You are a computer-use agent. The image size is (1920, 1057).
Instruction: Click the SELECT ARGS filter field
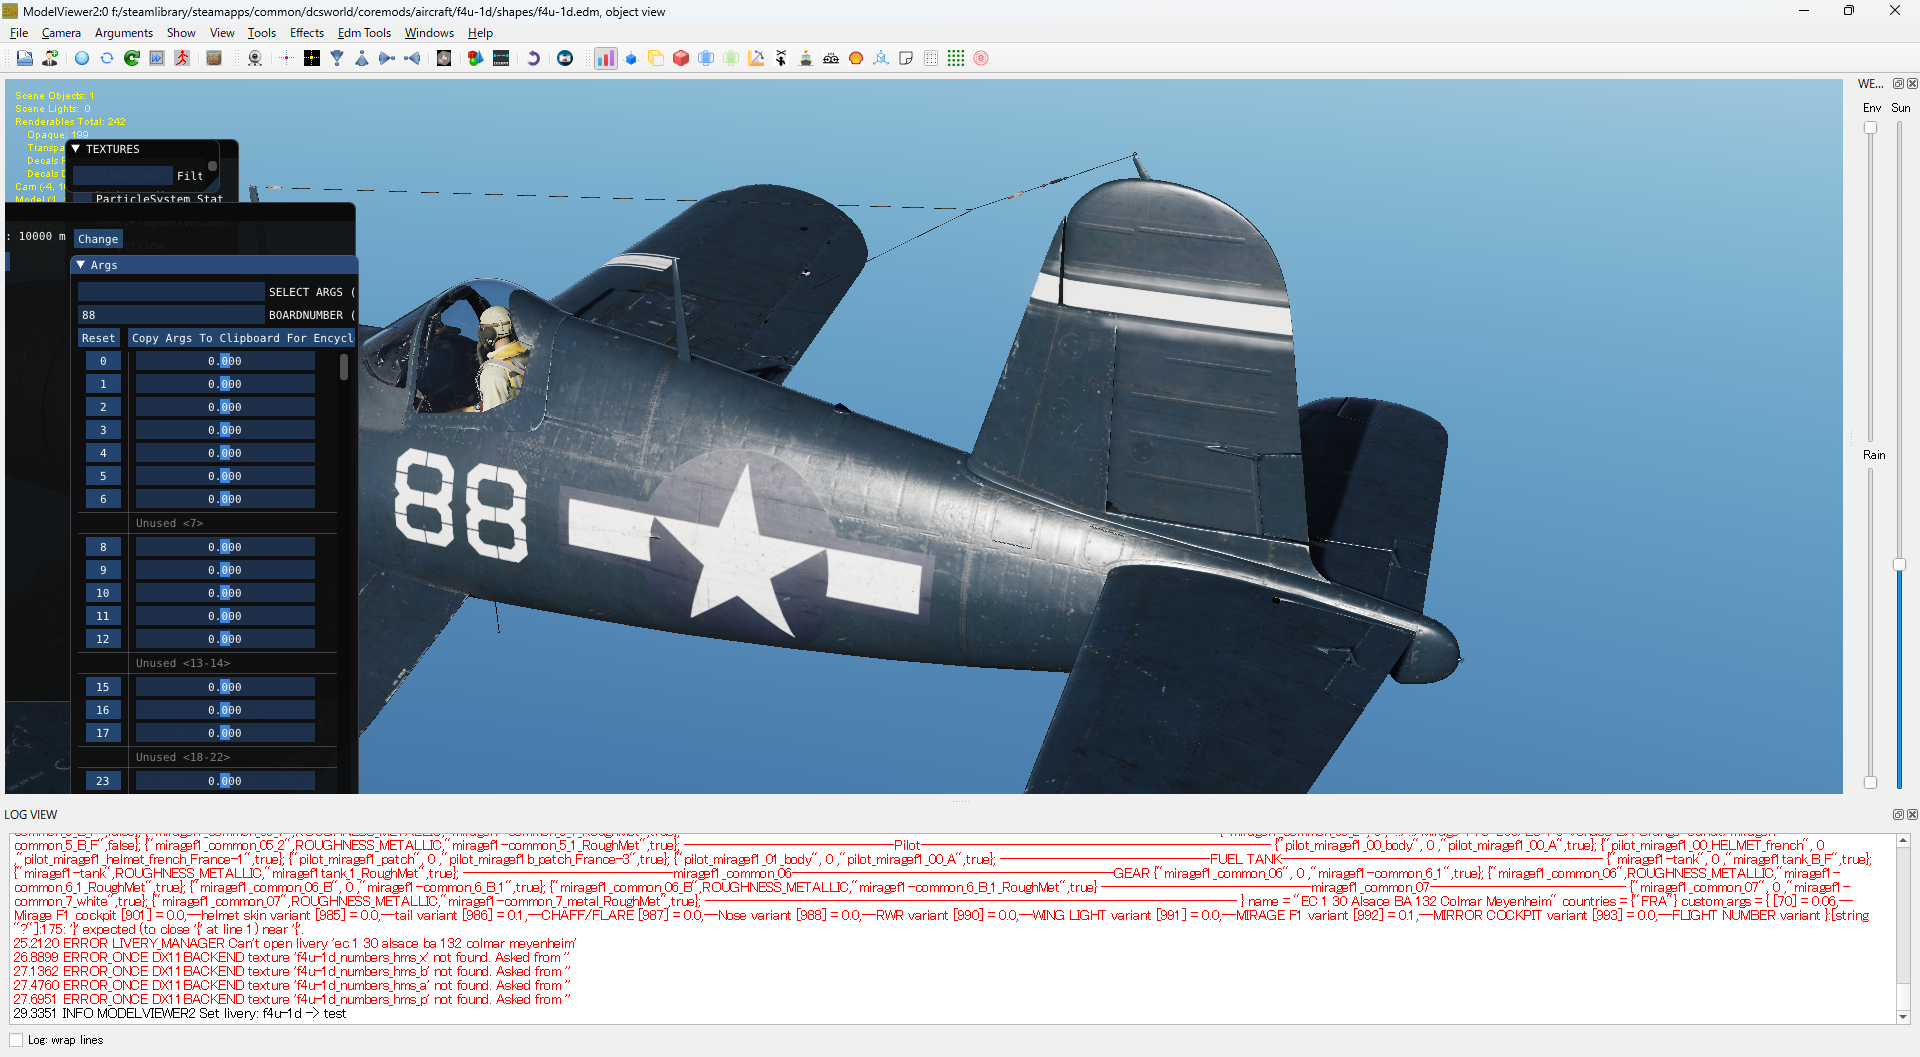(x=171, y=292)
